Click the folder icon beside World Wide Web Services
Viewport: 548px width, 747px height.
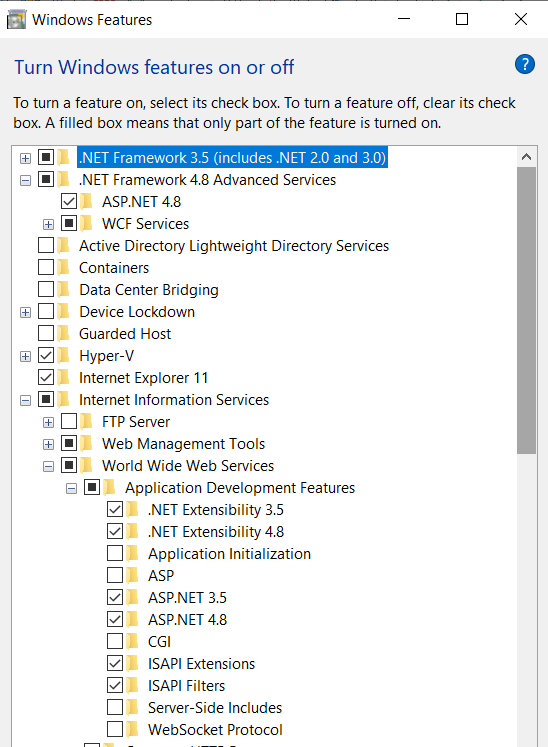coord(86,465)
